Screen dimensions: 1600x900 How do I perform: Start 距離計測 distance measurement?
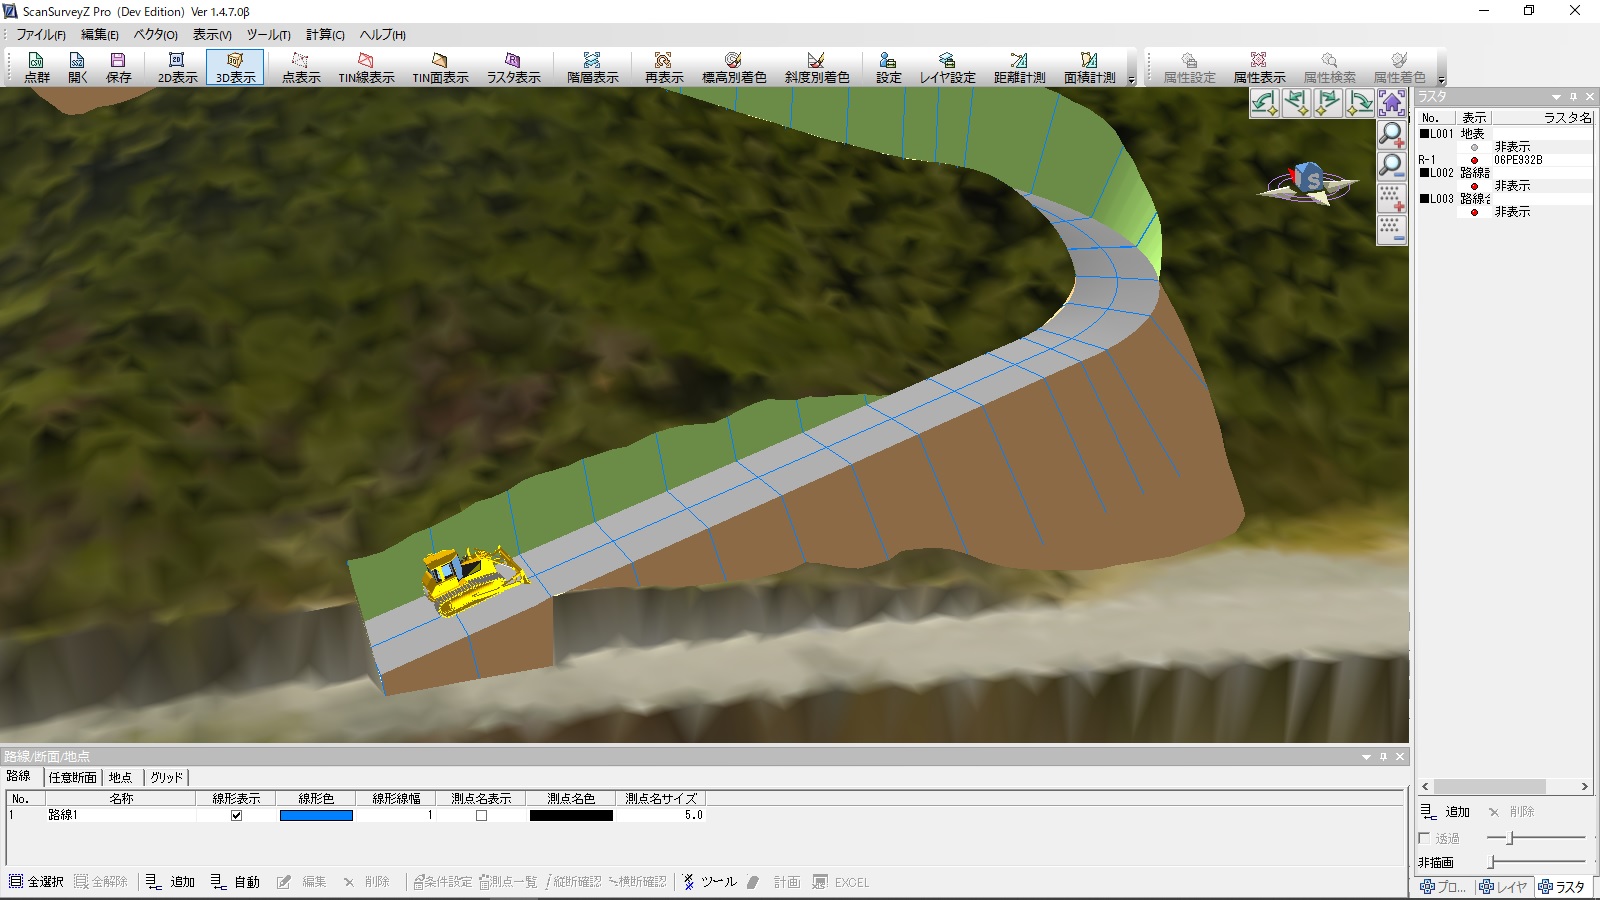click(x=1019, y=67)
